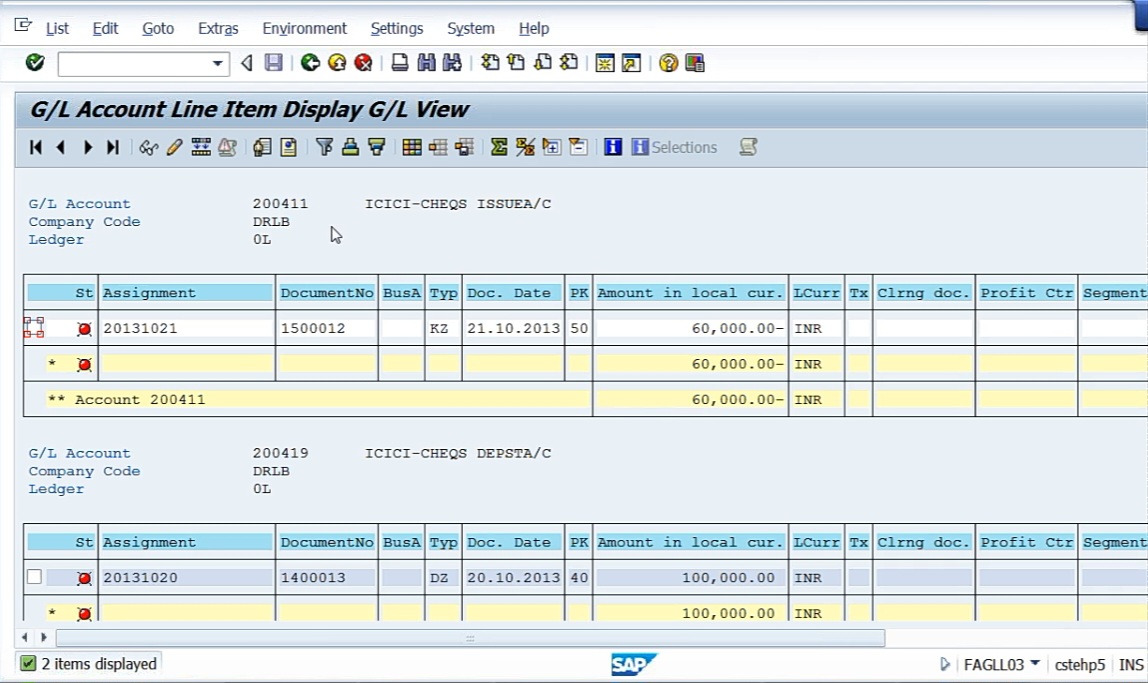Tick the checkbox for assignment 20131020 row
This screenshot has height=683, width=1148.
(x=34, y=577)
